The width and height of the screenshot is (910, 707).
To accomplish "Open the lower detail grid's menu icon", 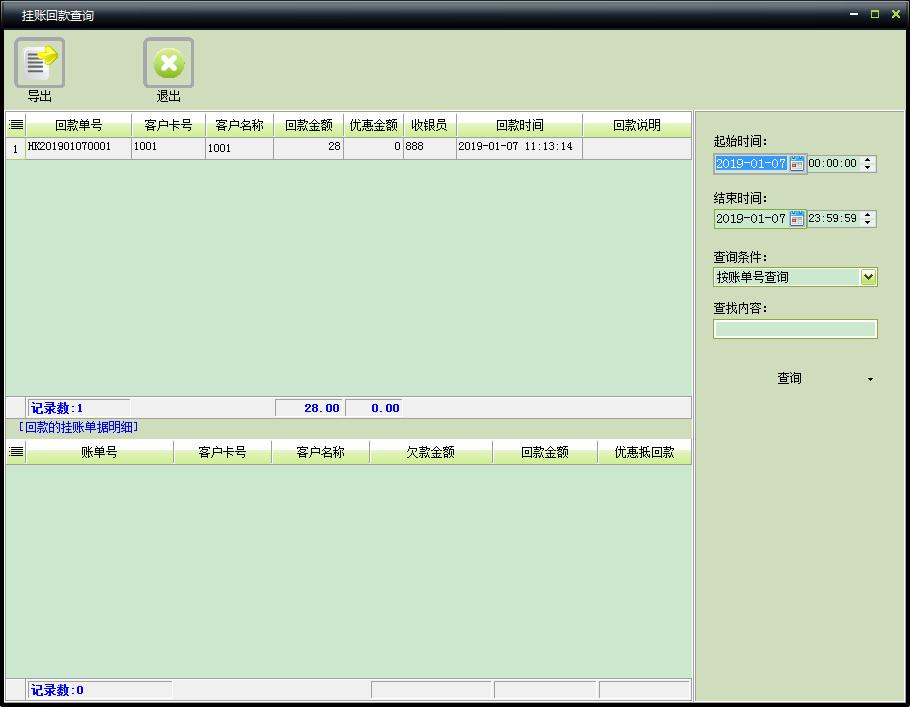I will click(16, 452).
